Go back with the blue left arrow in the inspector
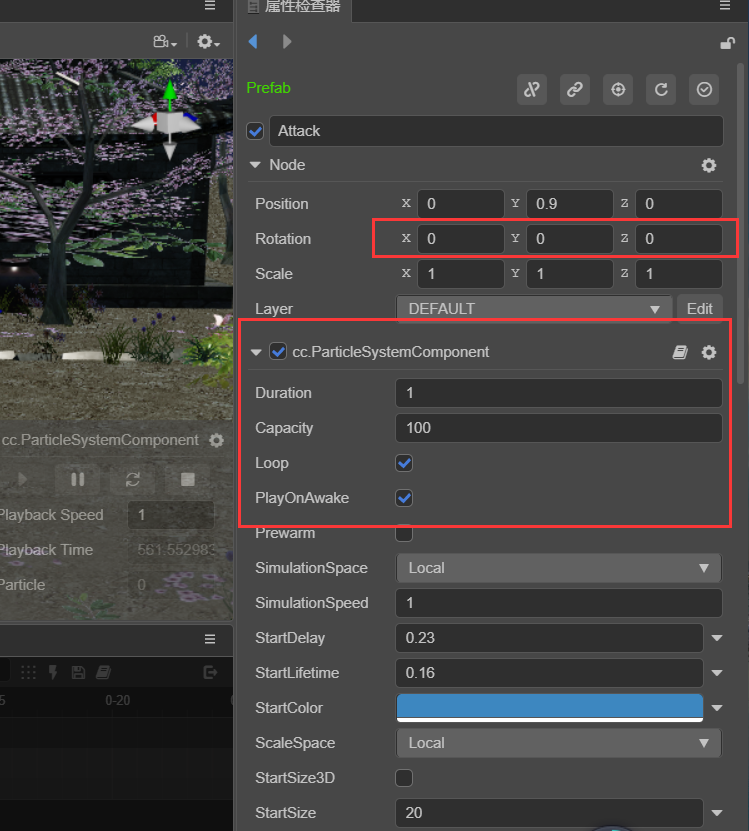749x831 pixels. tap(253, 41)
